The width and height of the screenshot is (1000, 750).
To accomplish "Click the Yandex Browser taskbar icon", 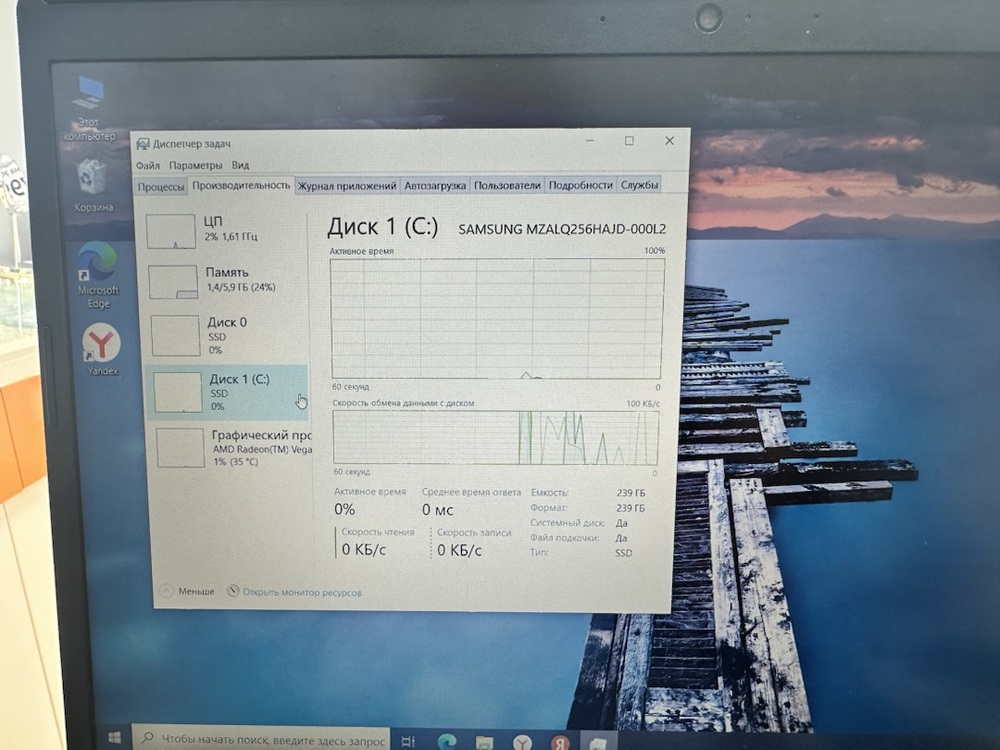I will click(522, 742).
